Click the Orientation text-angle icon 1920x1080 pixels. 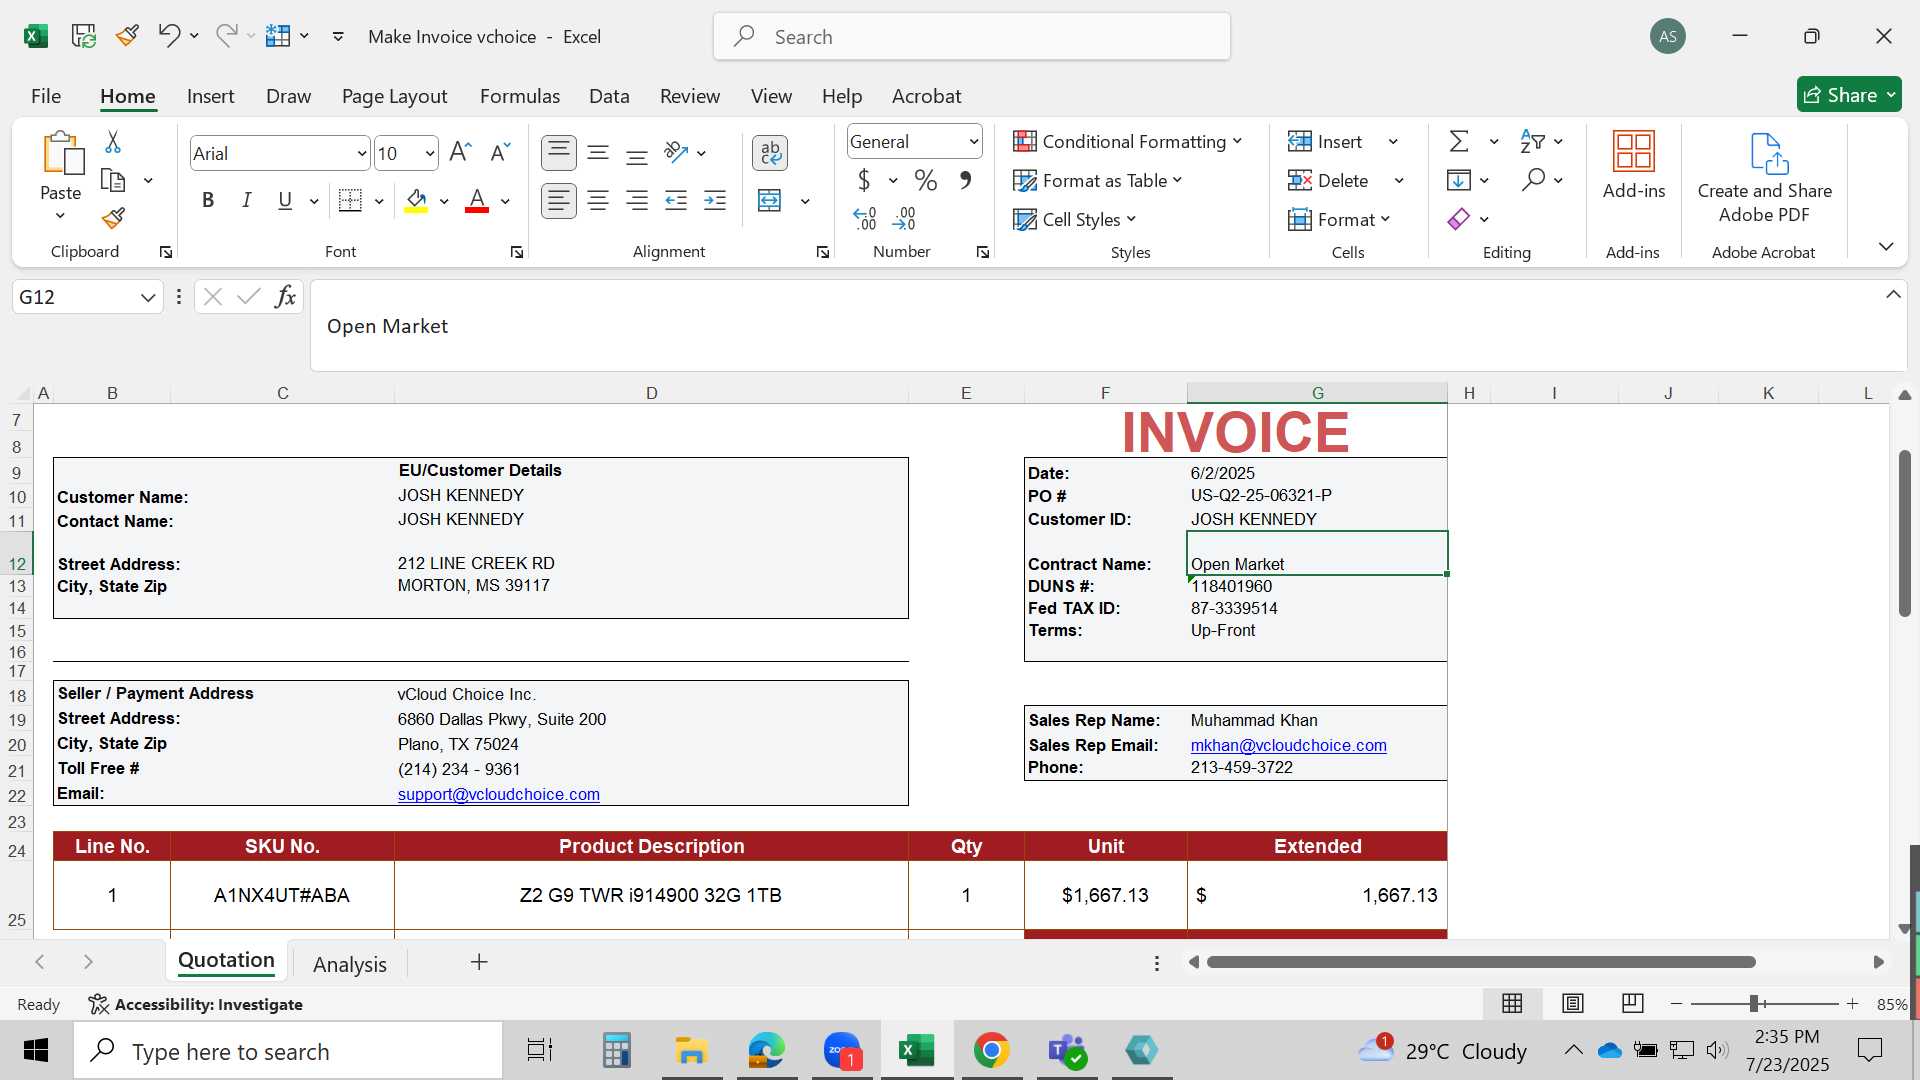coord(677,152)
